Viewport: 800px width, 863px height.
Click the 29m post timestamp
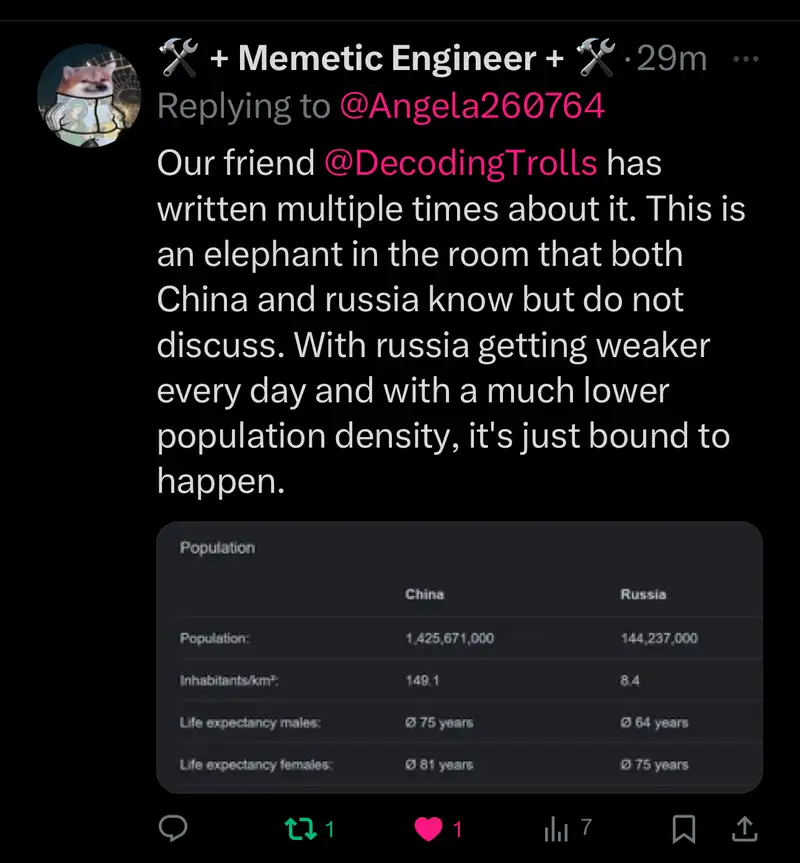(x=672, y=59)
